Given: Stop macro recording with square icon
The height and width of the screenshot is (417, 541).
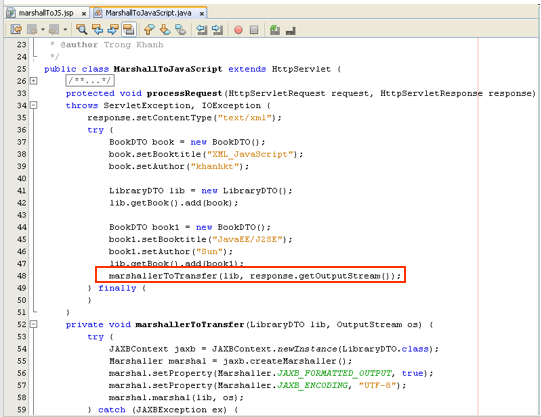Looking at the screenshot, I should click(x=254, y=30).
